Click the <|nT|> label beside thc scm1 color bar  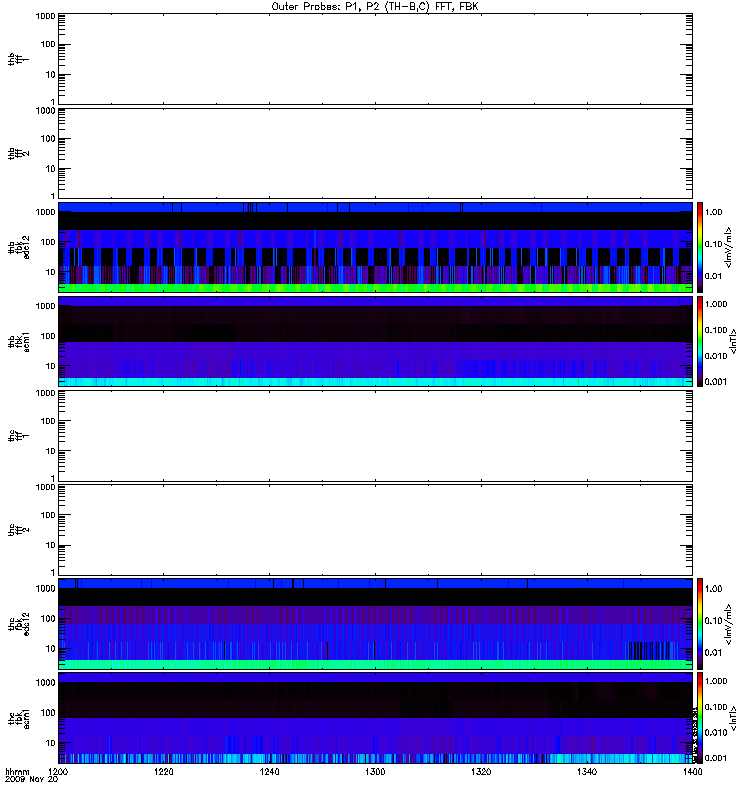pyautogui.click(x=734, y=718)
